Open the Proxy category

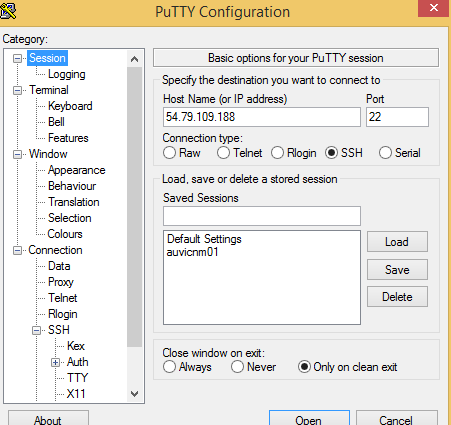pyautogui.click(x=60, y=282)
